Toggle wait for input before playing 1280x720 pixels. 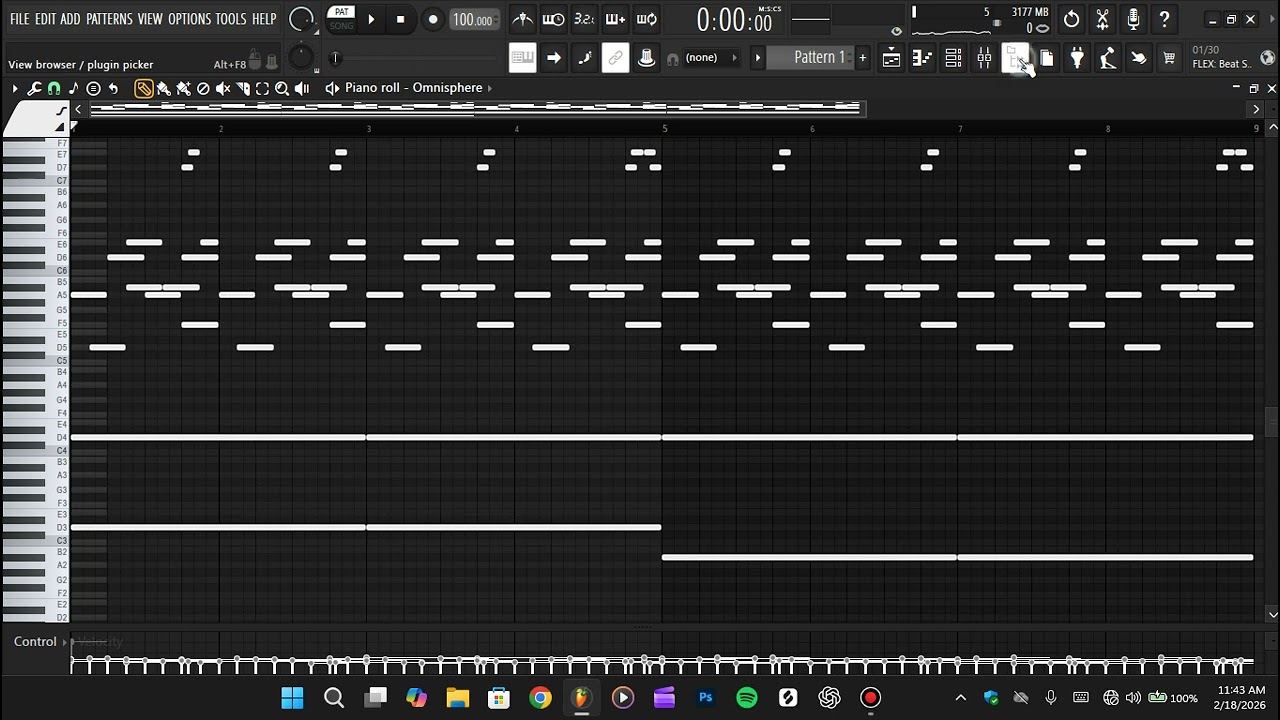(x=553, y=19)
